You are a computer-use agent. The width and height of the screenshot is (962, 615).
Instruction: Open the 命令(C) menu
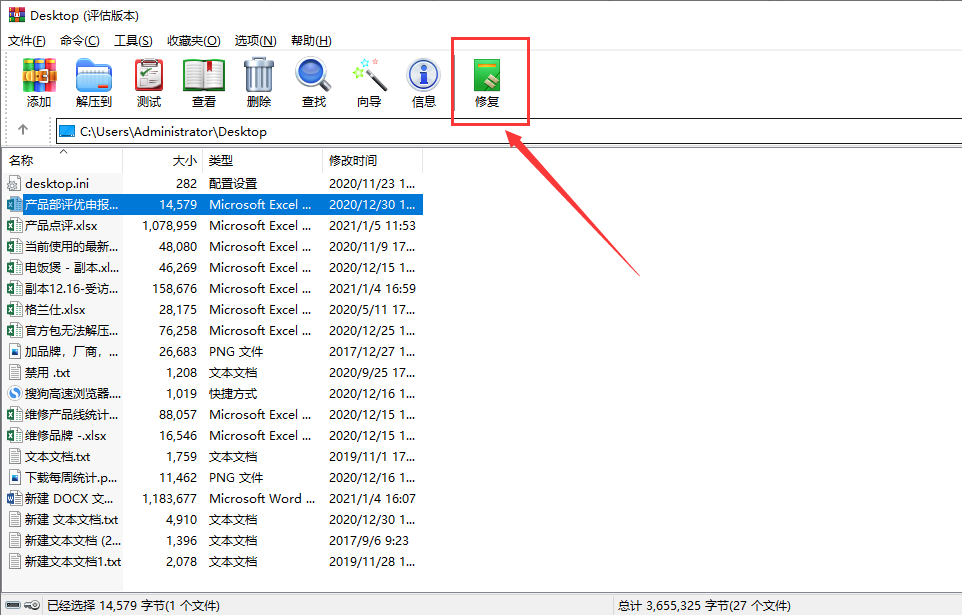pos(80,41)
